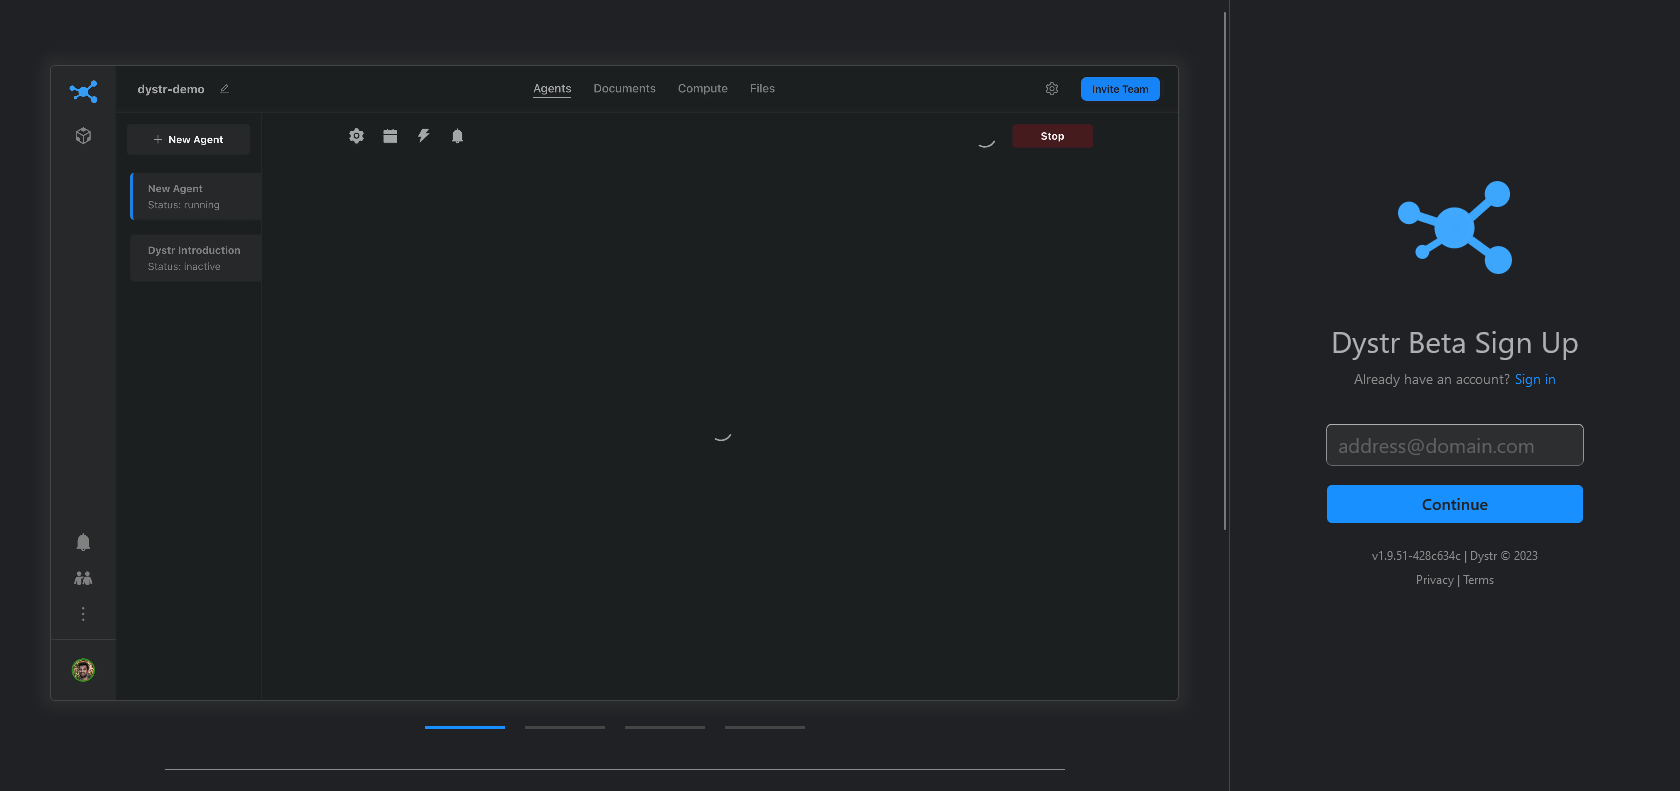
Task: Click the email address input field
Action: [1455, 445]
